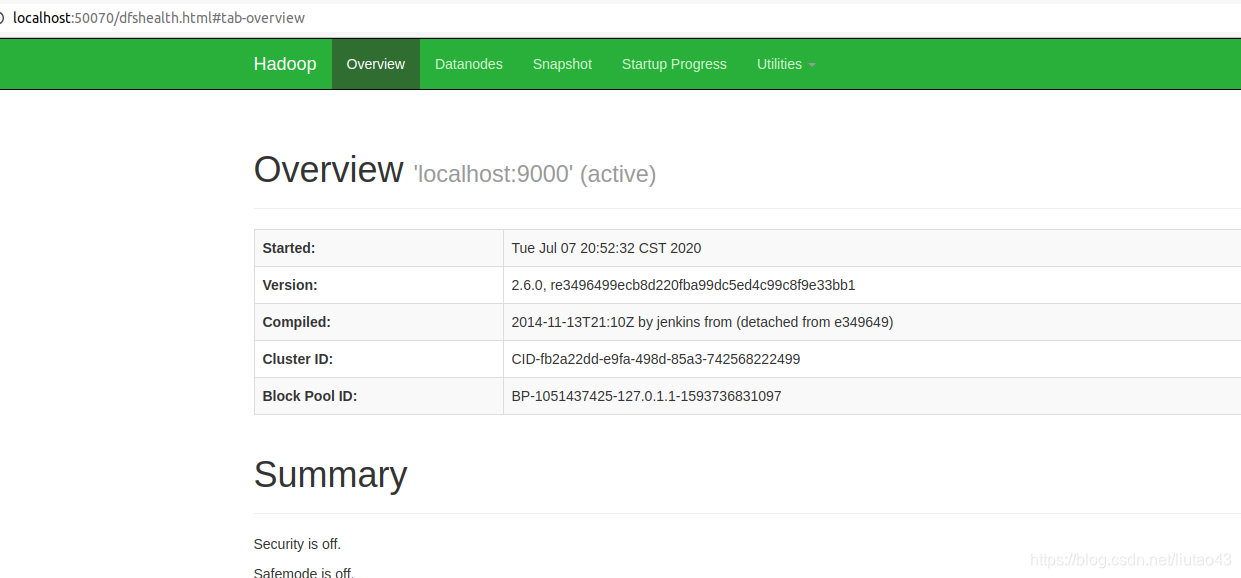This screenshot has height=578, width=1241.
Task: Click the Started: row label
Action: point(289,248)
